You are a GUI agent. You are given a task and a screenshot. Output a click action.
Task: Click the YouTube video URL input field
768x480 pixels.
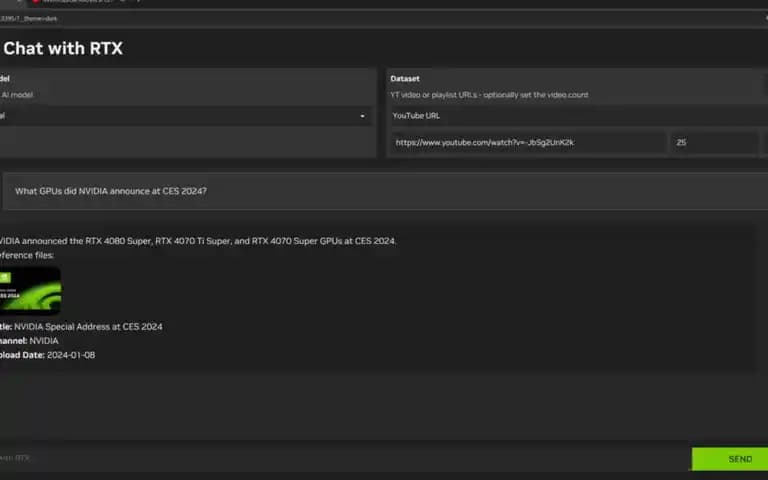point(528,143)
